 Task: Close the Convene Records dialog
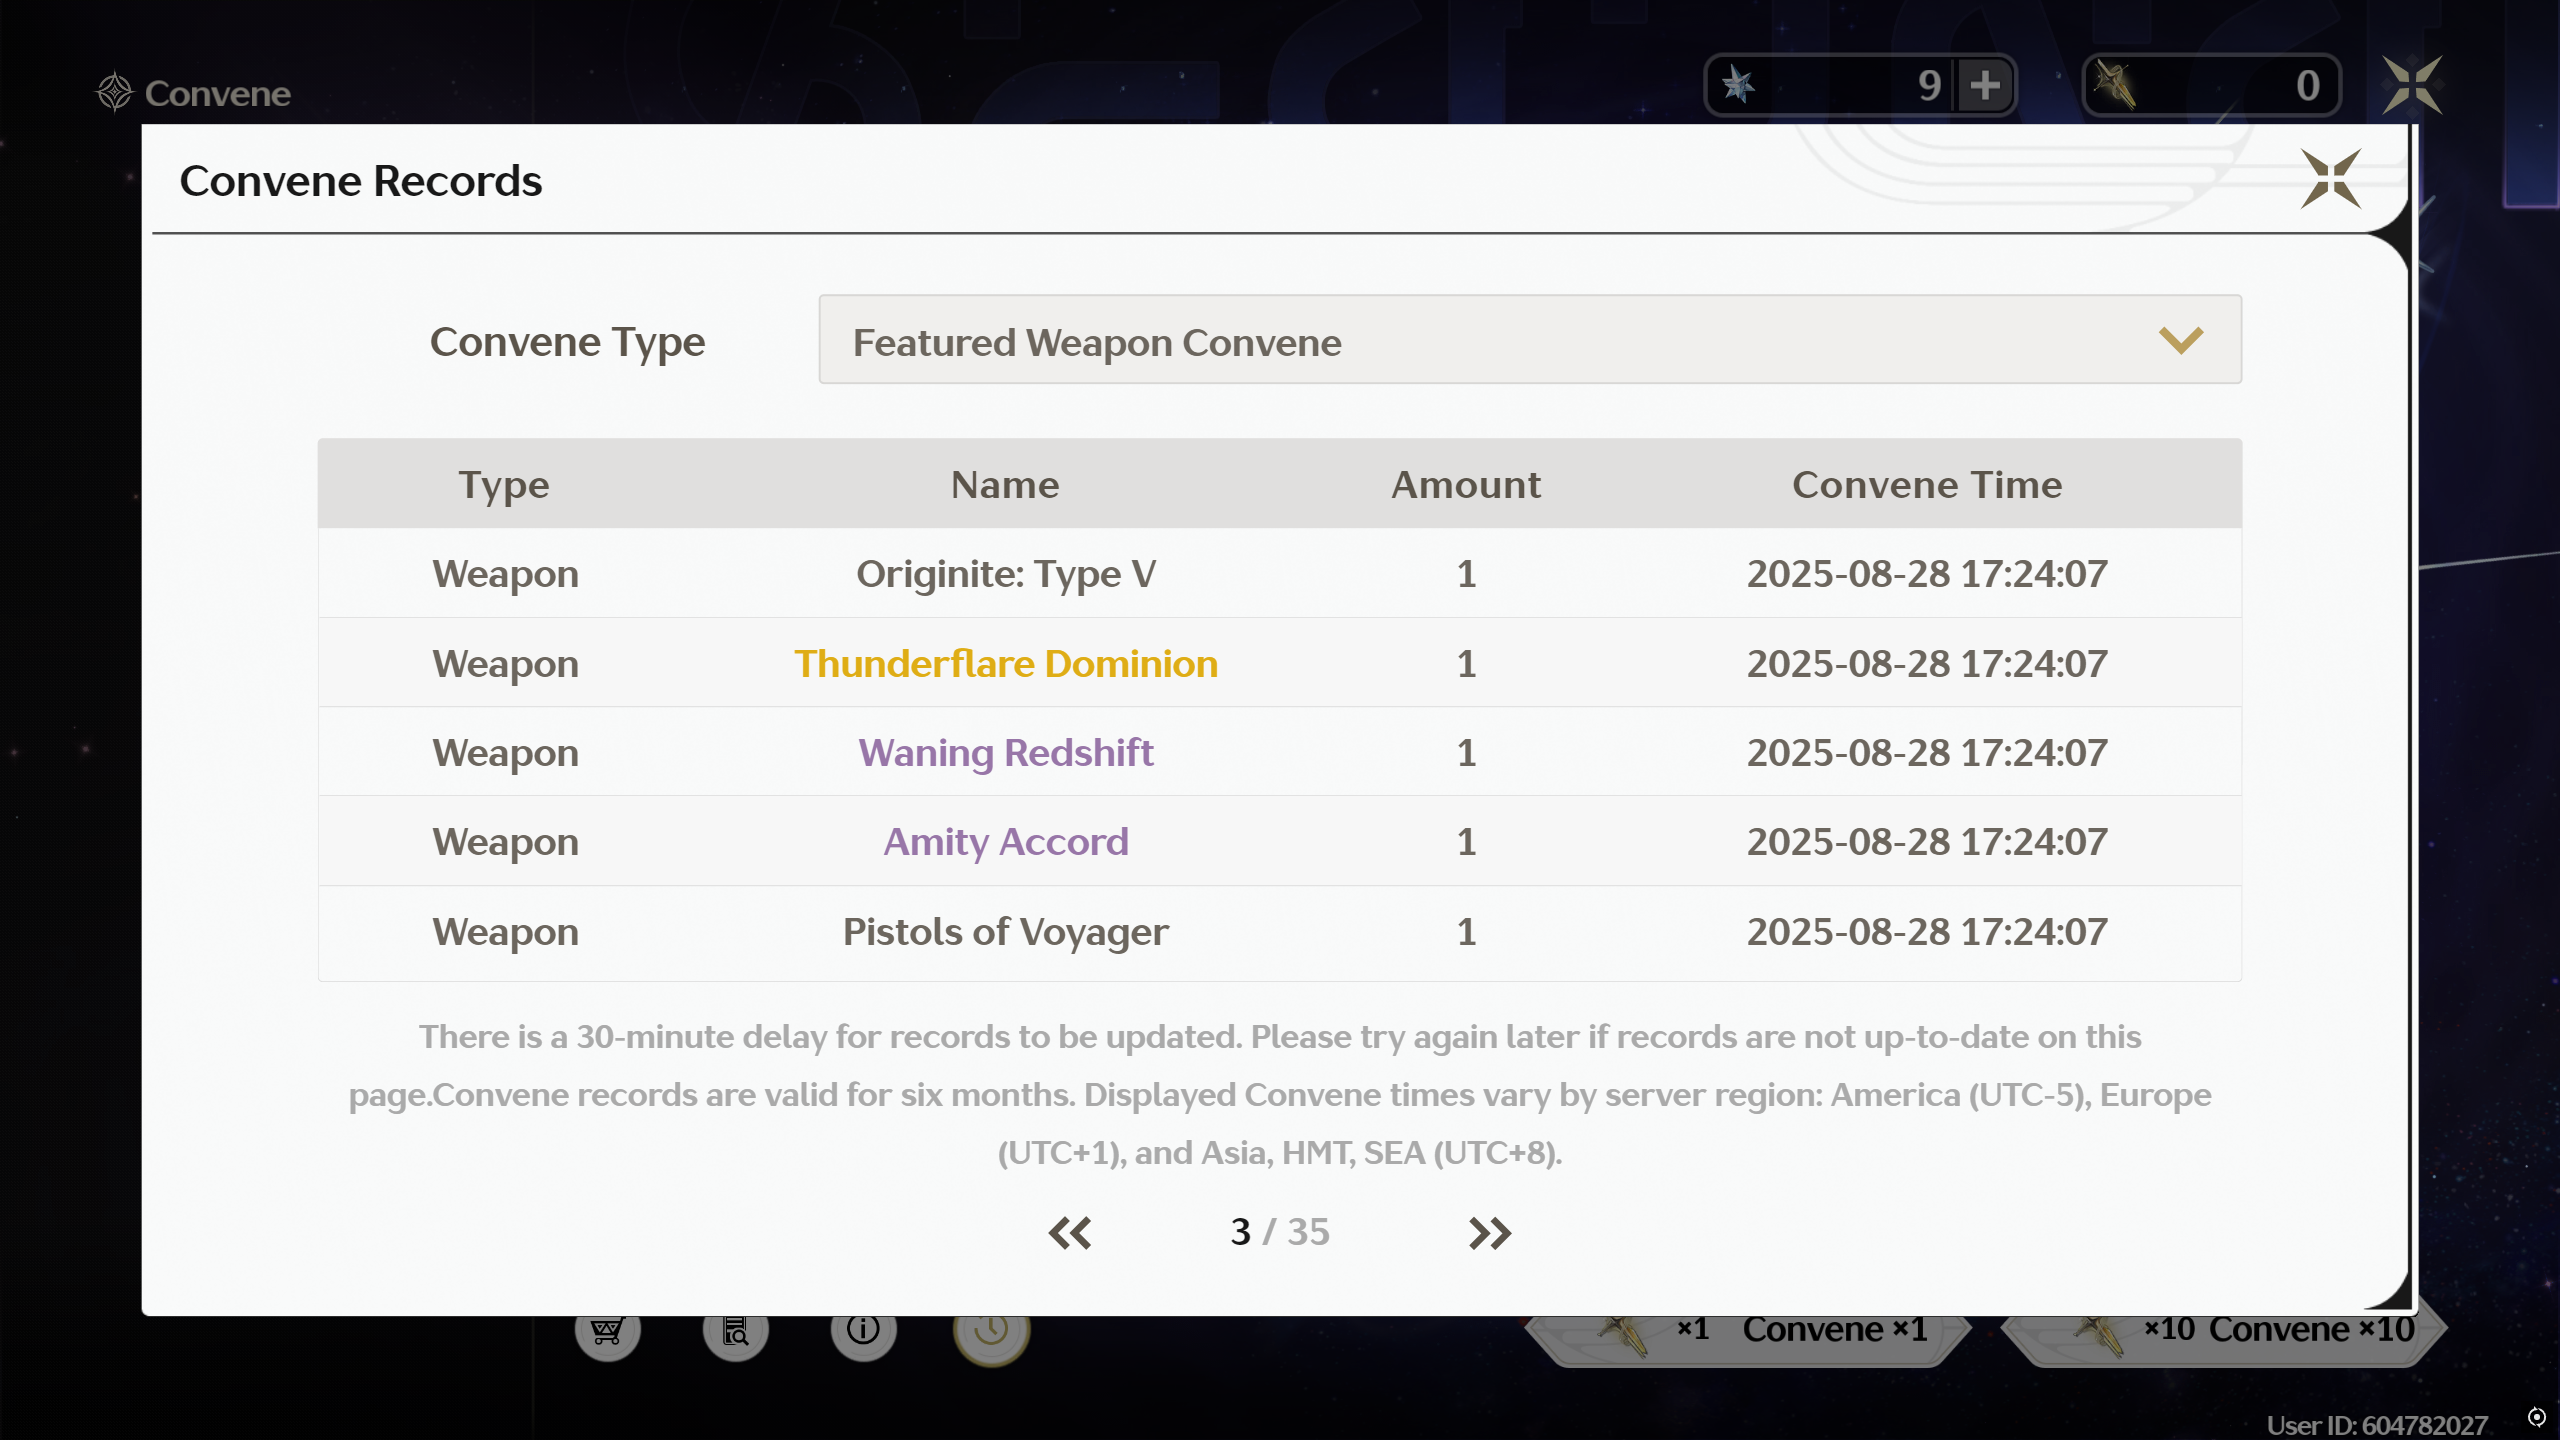2330,179
